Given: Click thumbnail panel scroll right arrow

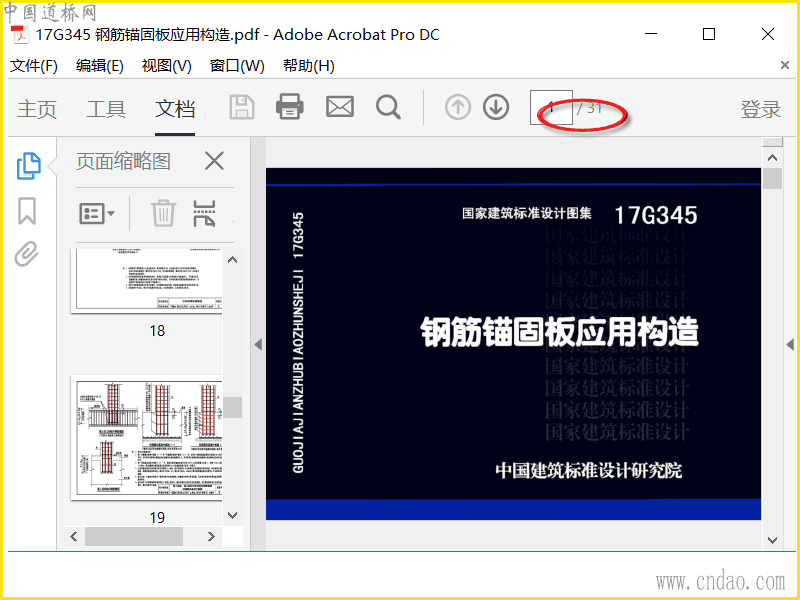Looking at the screenshot, I should [212, 536].
